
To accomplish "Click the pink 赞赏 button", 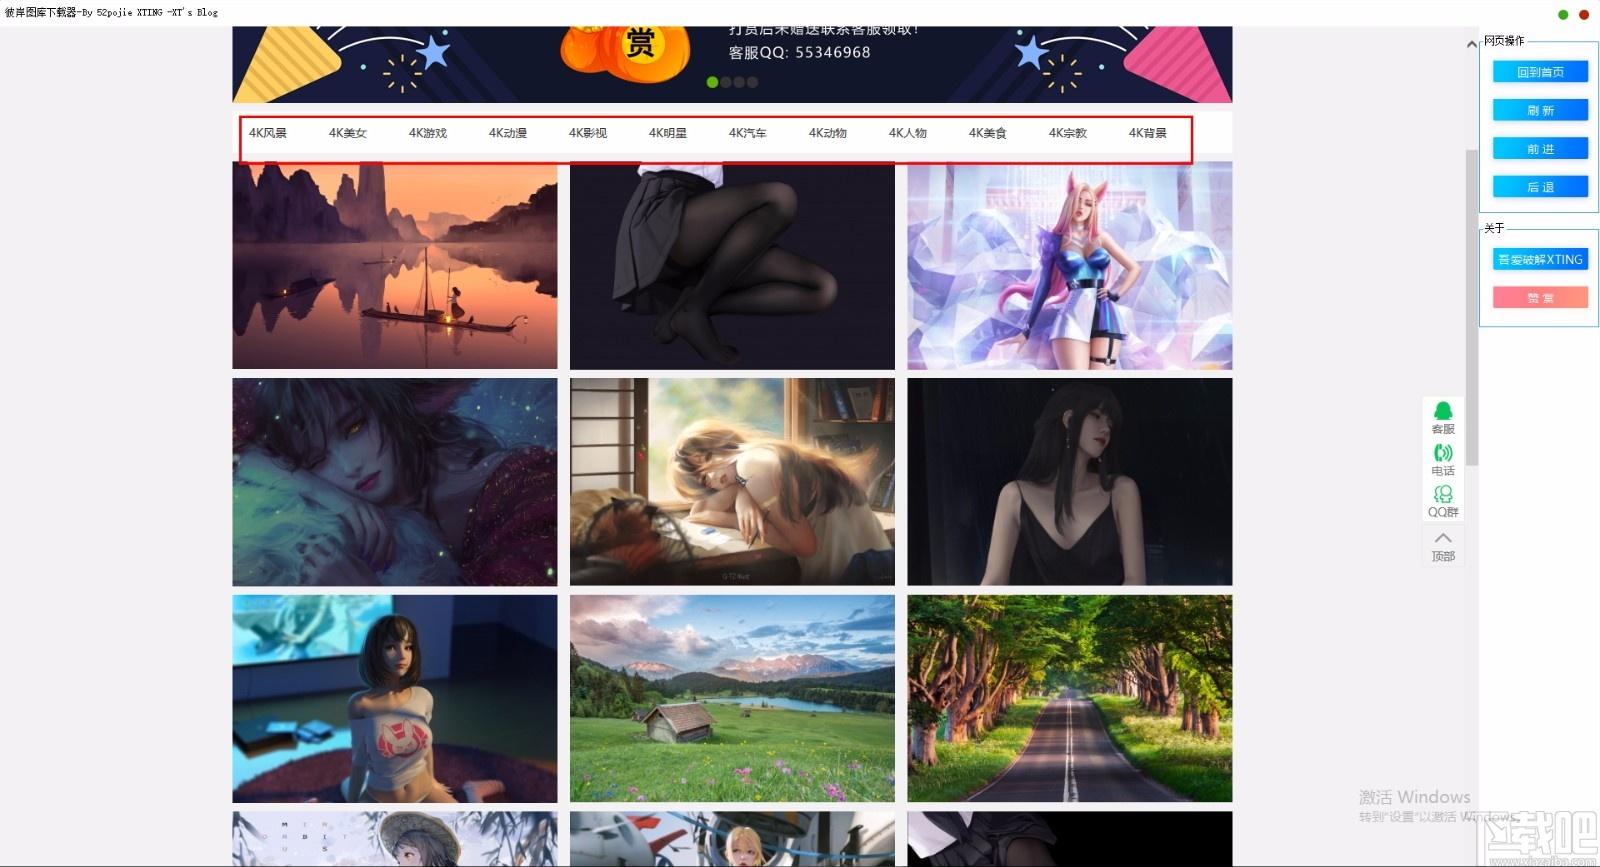I will tap(1540, 297).
